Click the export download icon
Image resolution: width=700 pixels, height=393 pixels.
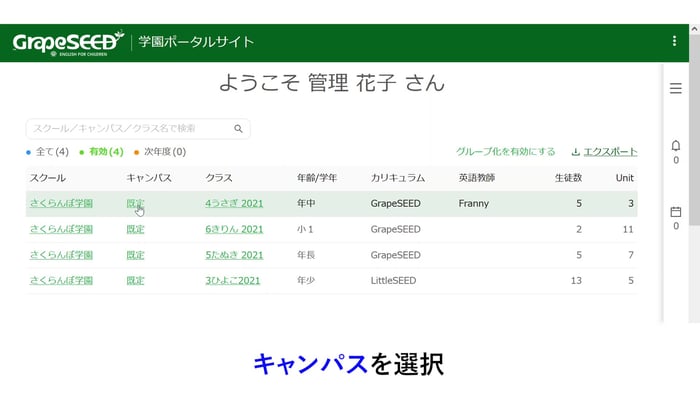point(575,152)
